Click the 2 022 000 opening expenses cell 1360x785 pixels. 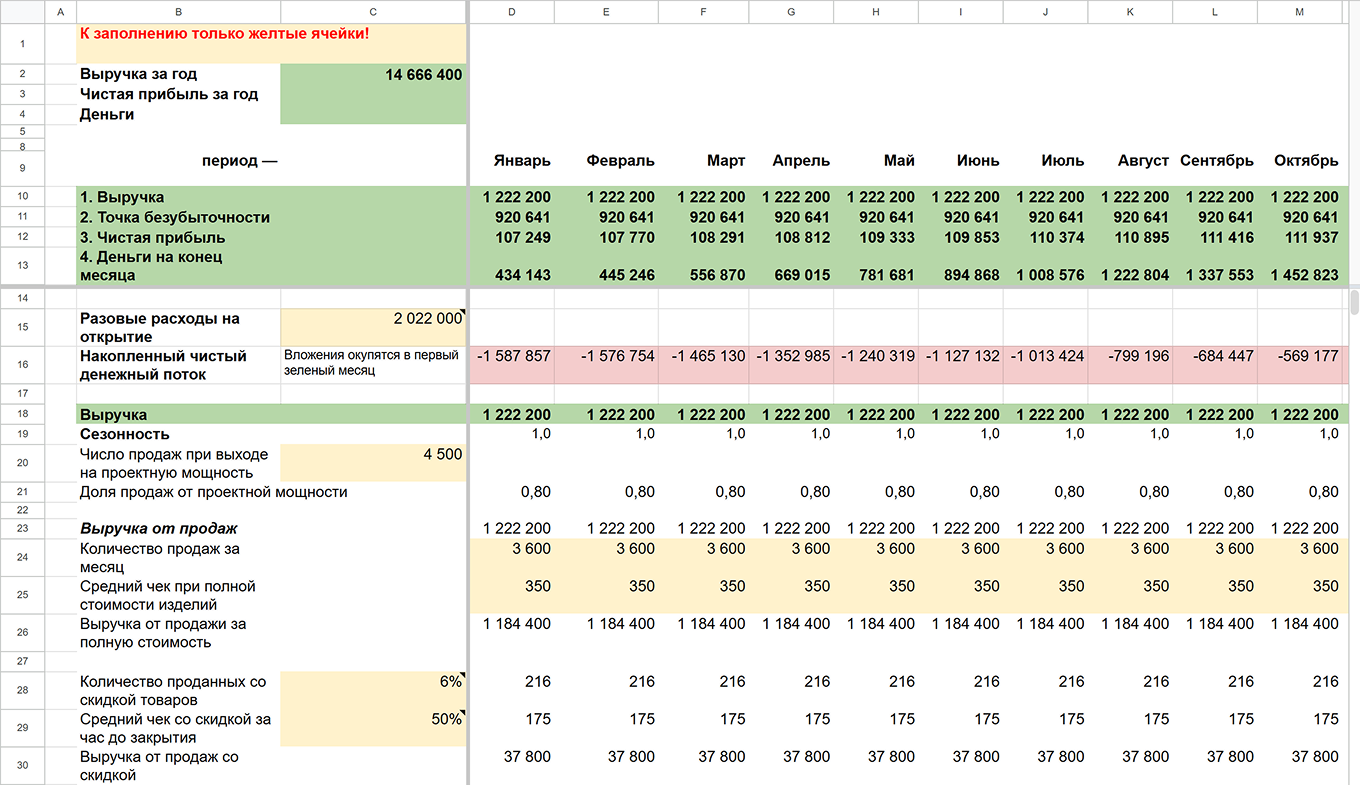pyautogui.click(x=373, y=327)
